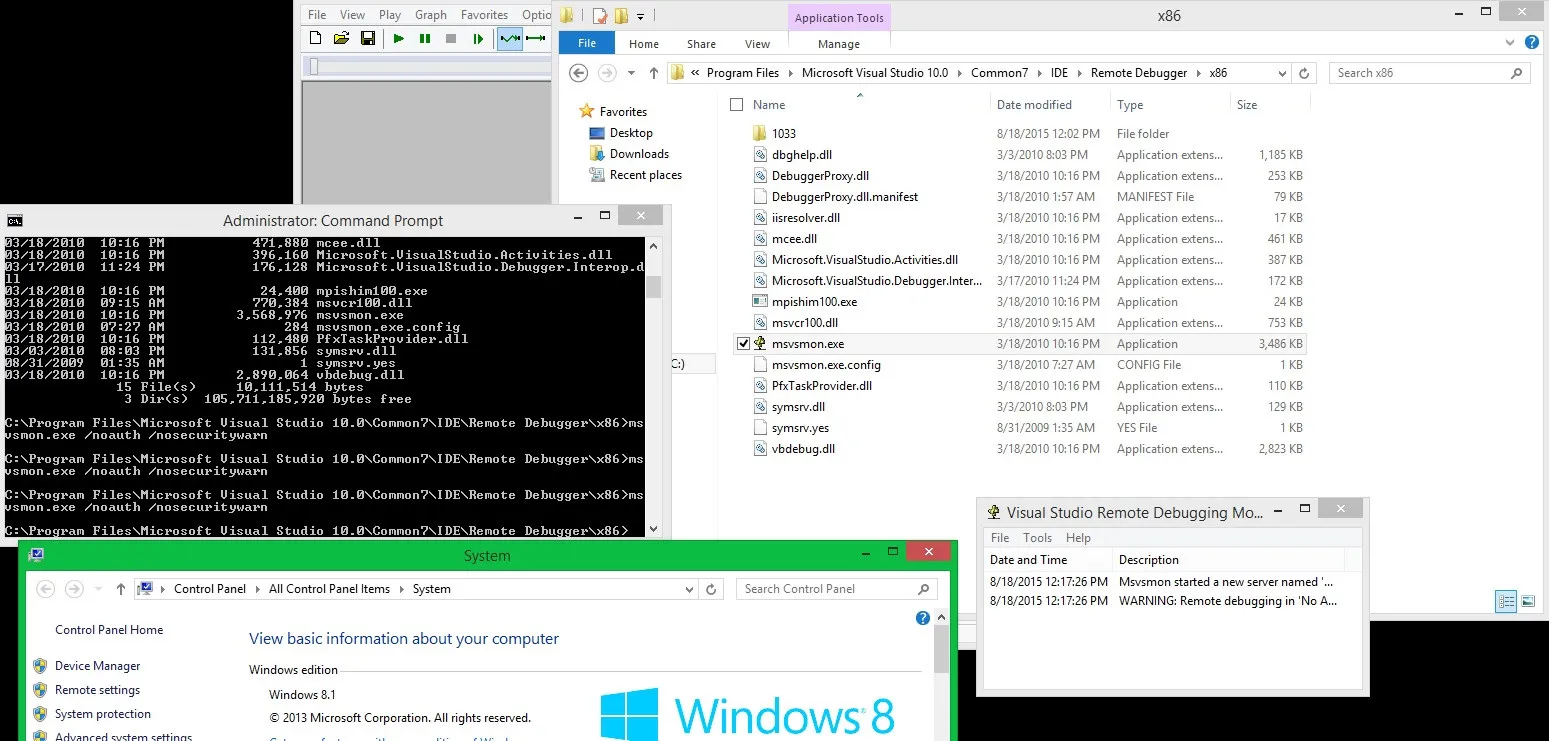This screenshot has width=1549, height=741.
Task: Open Help menu in Remote Debugging Monitor
Action: tap(1078, 538)
